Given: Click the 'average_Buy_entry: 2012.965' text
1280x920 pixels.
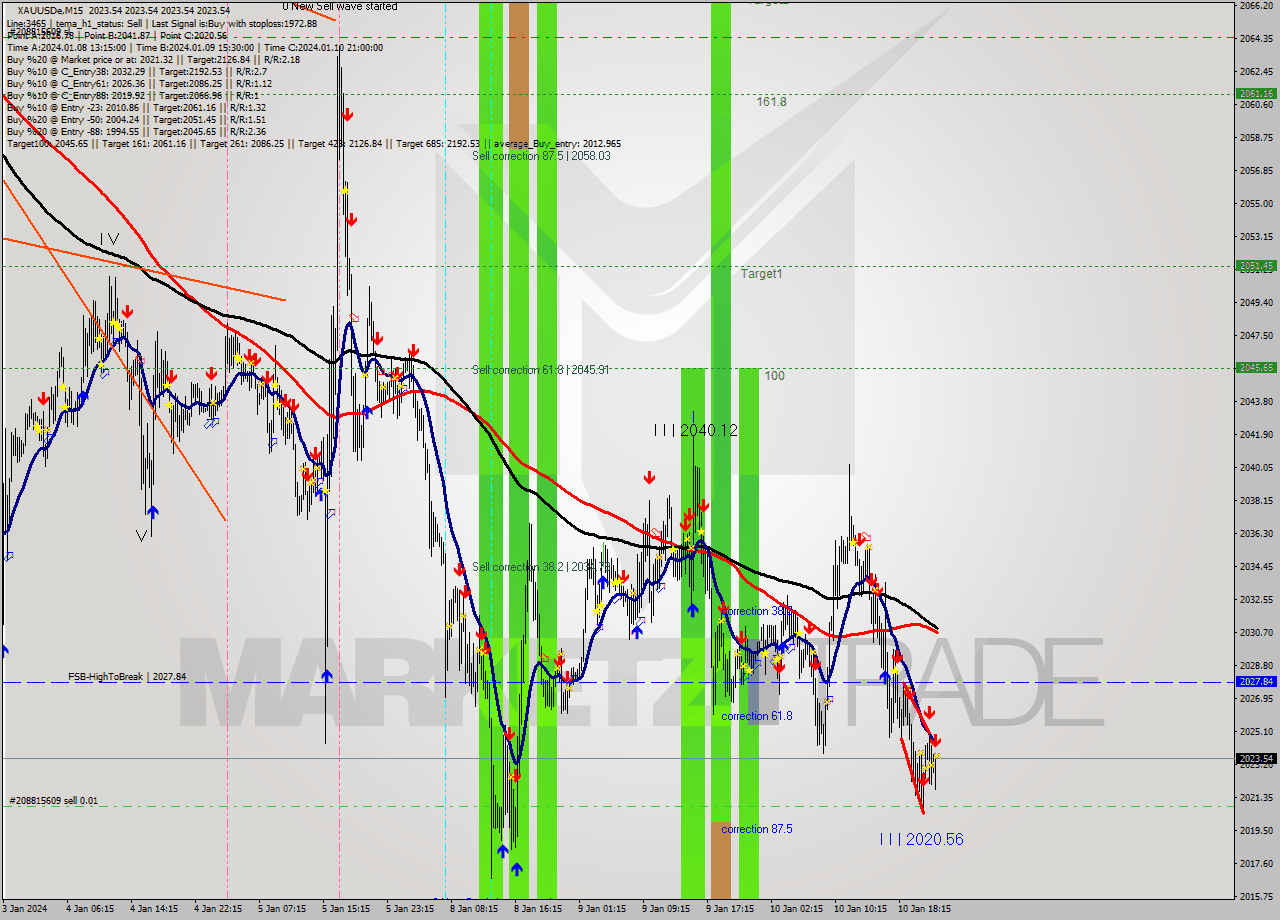Looking at the screenshot, I should [556, 144].
